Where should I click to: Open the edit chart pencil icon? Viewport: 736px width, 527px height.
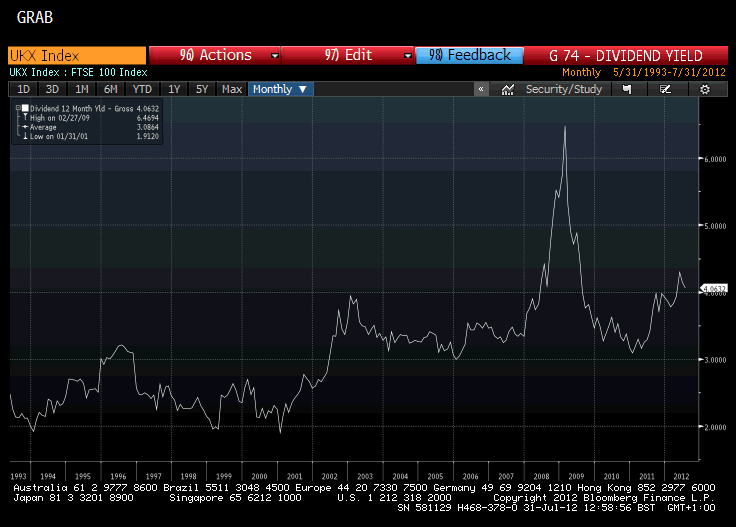pyautogui.click(x=665, y=89)
